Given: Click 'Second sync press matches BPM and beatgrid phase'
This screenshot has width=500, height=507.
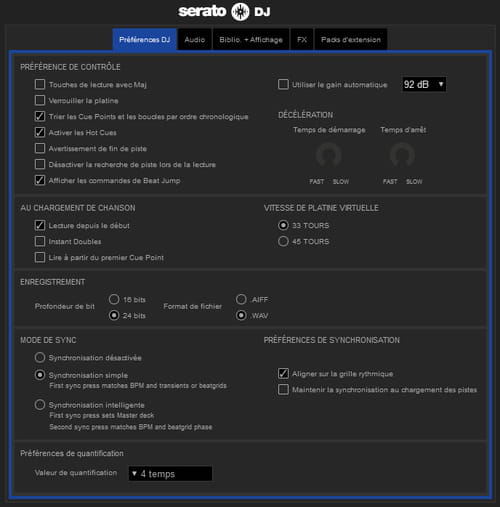Looking at the screenshot, I should [x=131, y=427].
